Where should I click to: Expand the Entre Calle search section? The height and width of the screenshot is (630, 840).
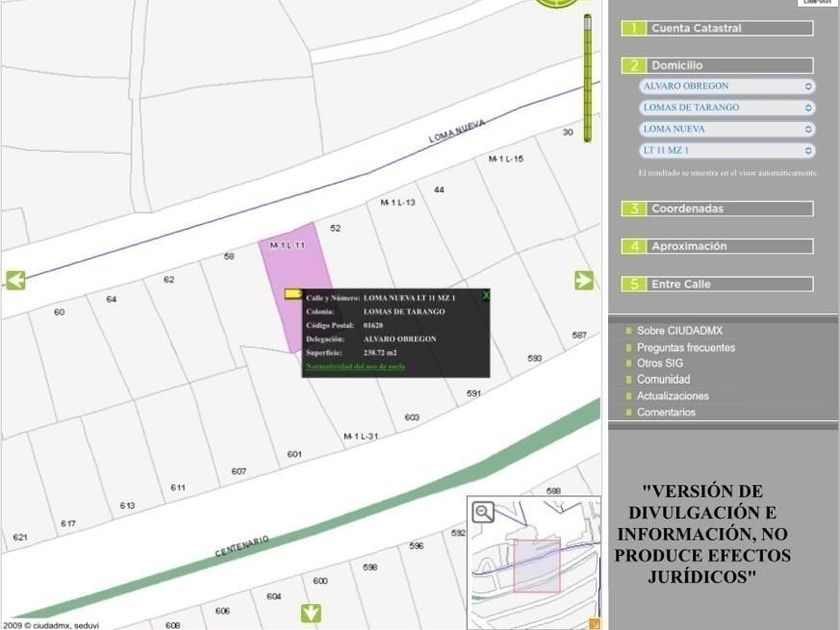click(717, 284)
